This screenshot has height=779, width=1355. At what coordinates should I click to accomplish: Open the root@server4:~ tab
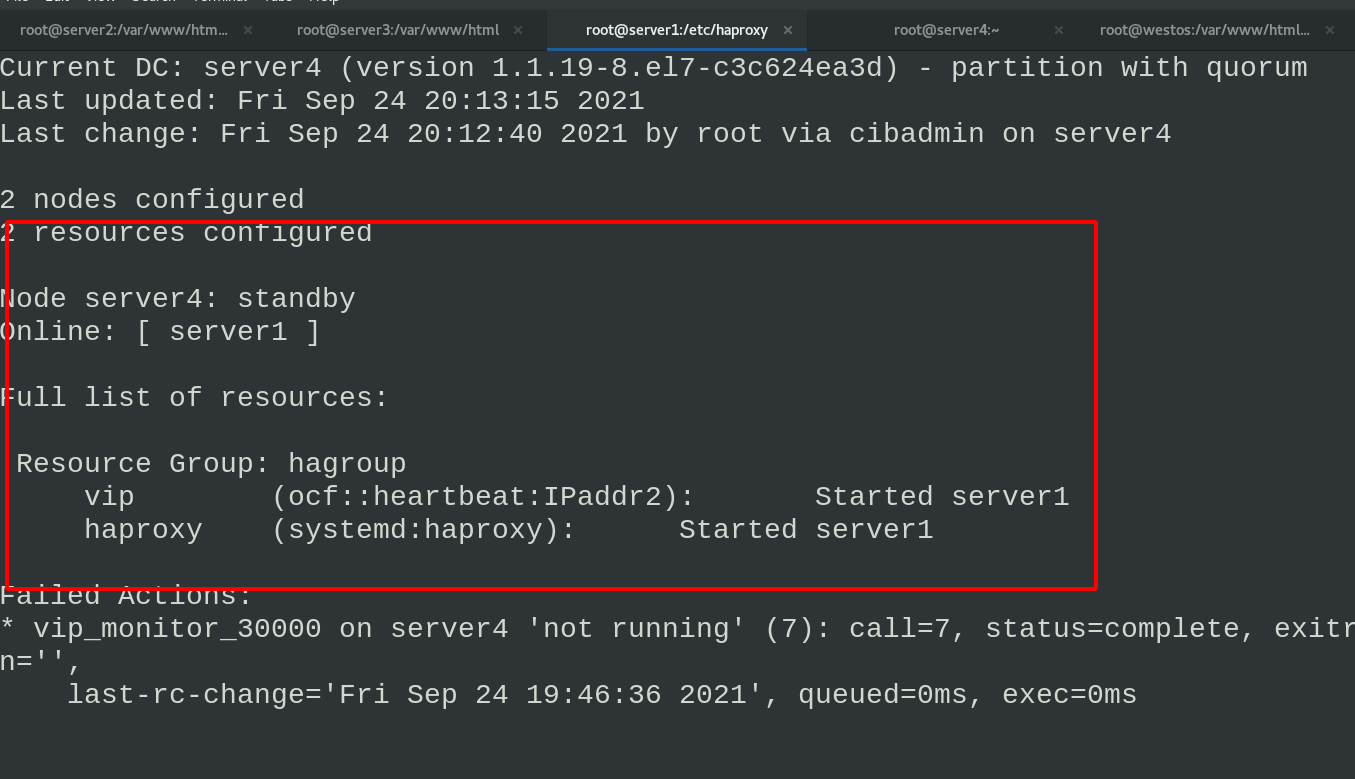[x=946, y=30]
